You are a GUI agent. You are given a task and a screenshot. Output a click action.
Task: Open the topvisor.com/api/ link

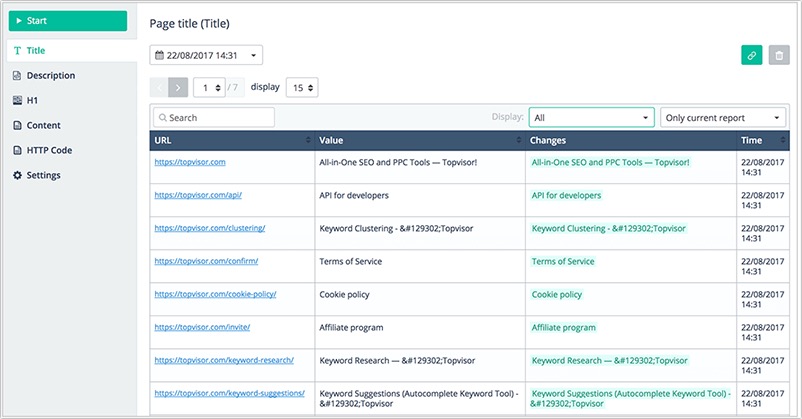198,195
